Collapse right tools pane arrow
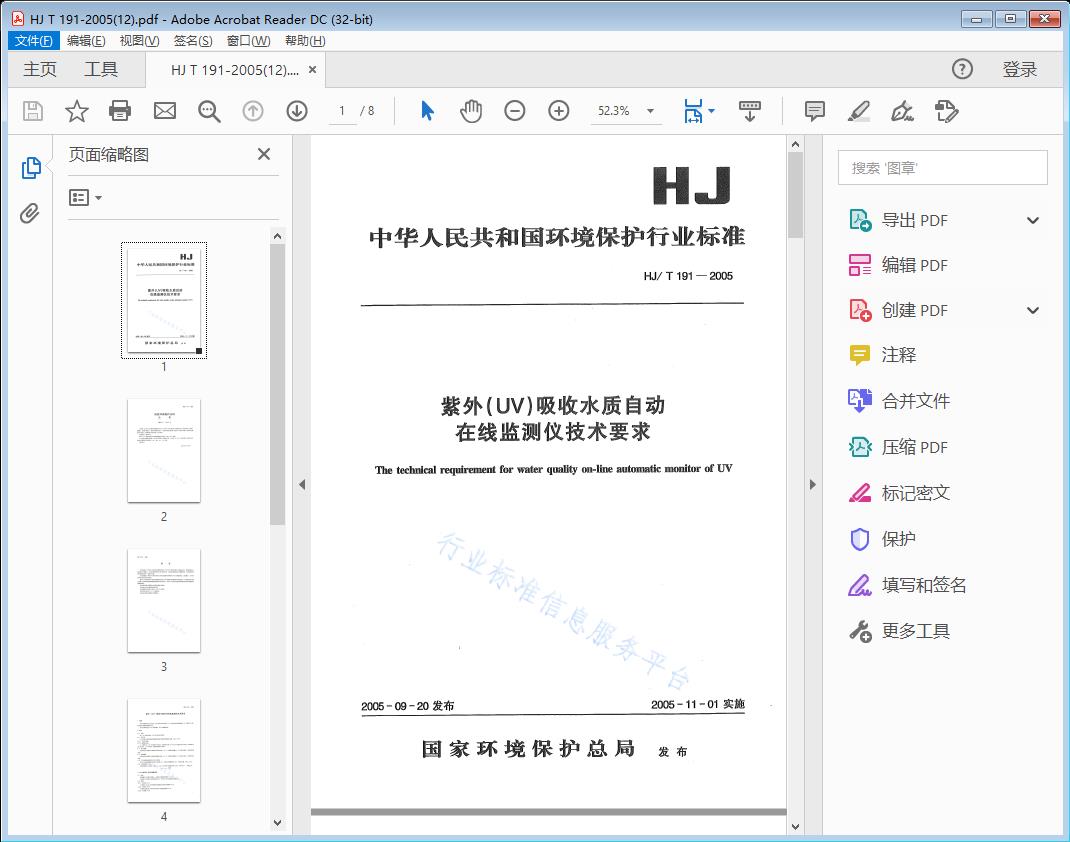The height and width of the screenshot is (842, 1070). [x=812, y=485]
